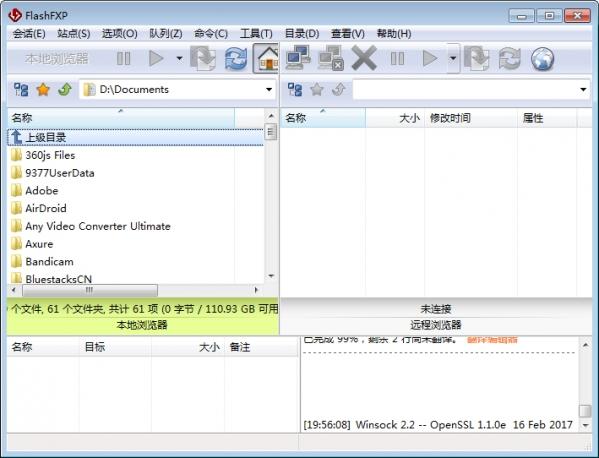Click the local favorites star icon
This screenshot has height=458, width=599.
click(43, 90)
